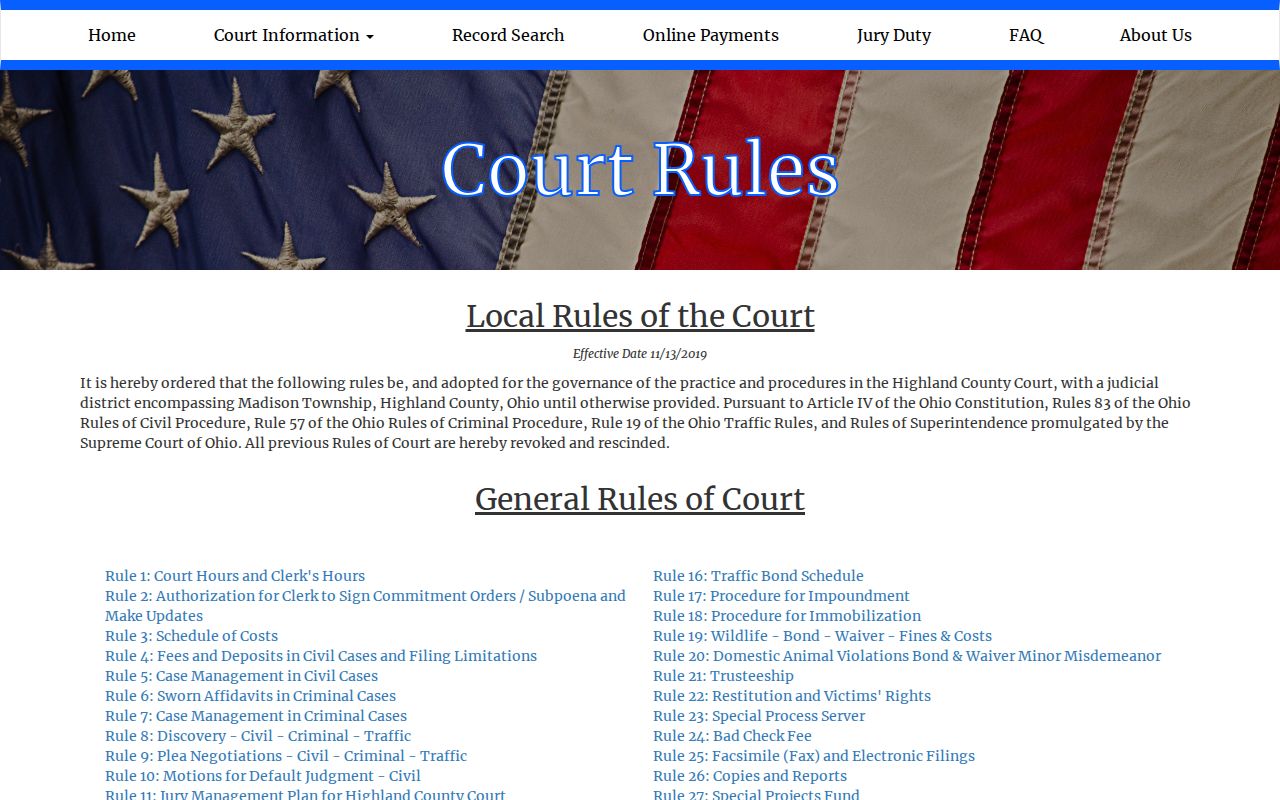Click the General Rules of Court heading
1280x800 pixels.
640,499
